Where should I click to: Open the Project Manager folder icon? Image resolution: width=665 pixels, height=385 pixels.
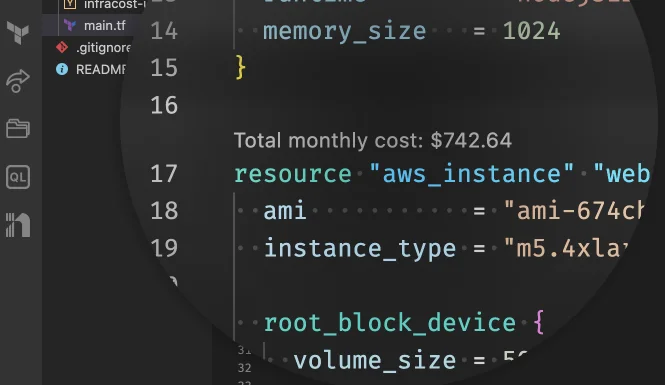point(18,128)
